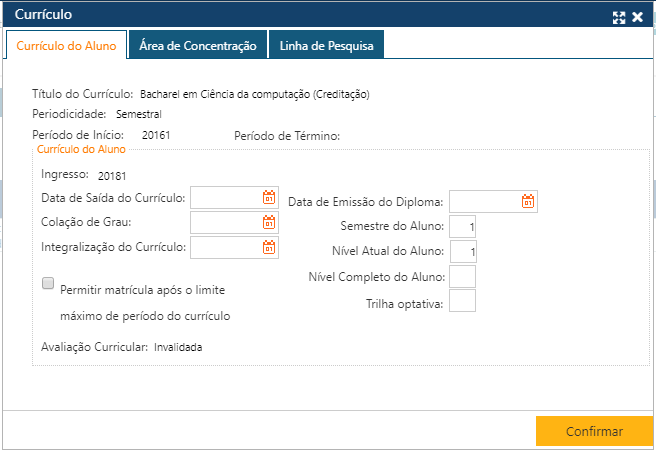Enable Permitir matrícula após o limite checkbox

pyautogui.click(x=48, y=284)
